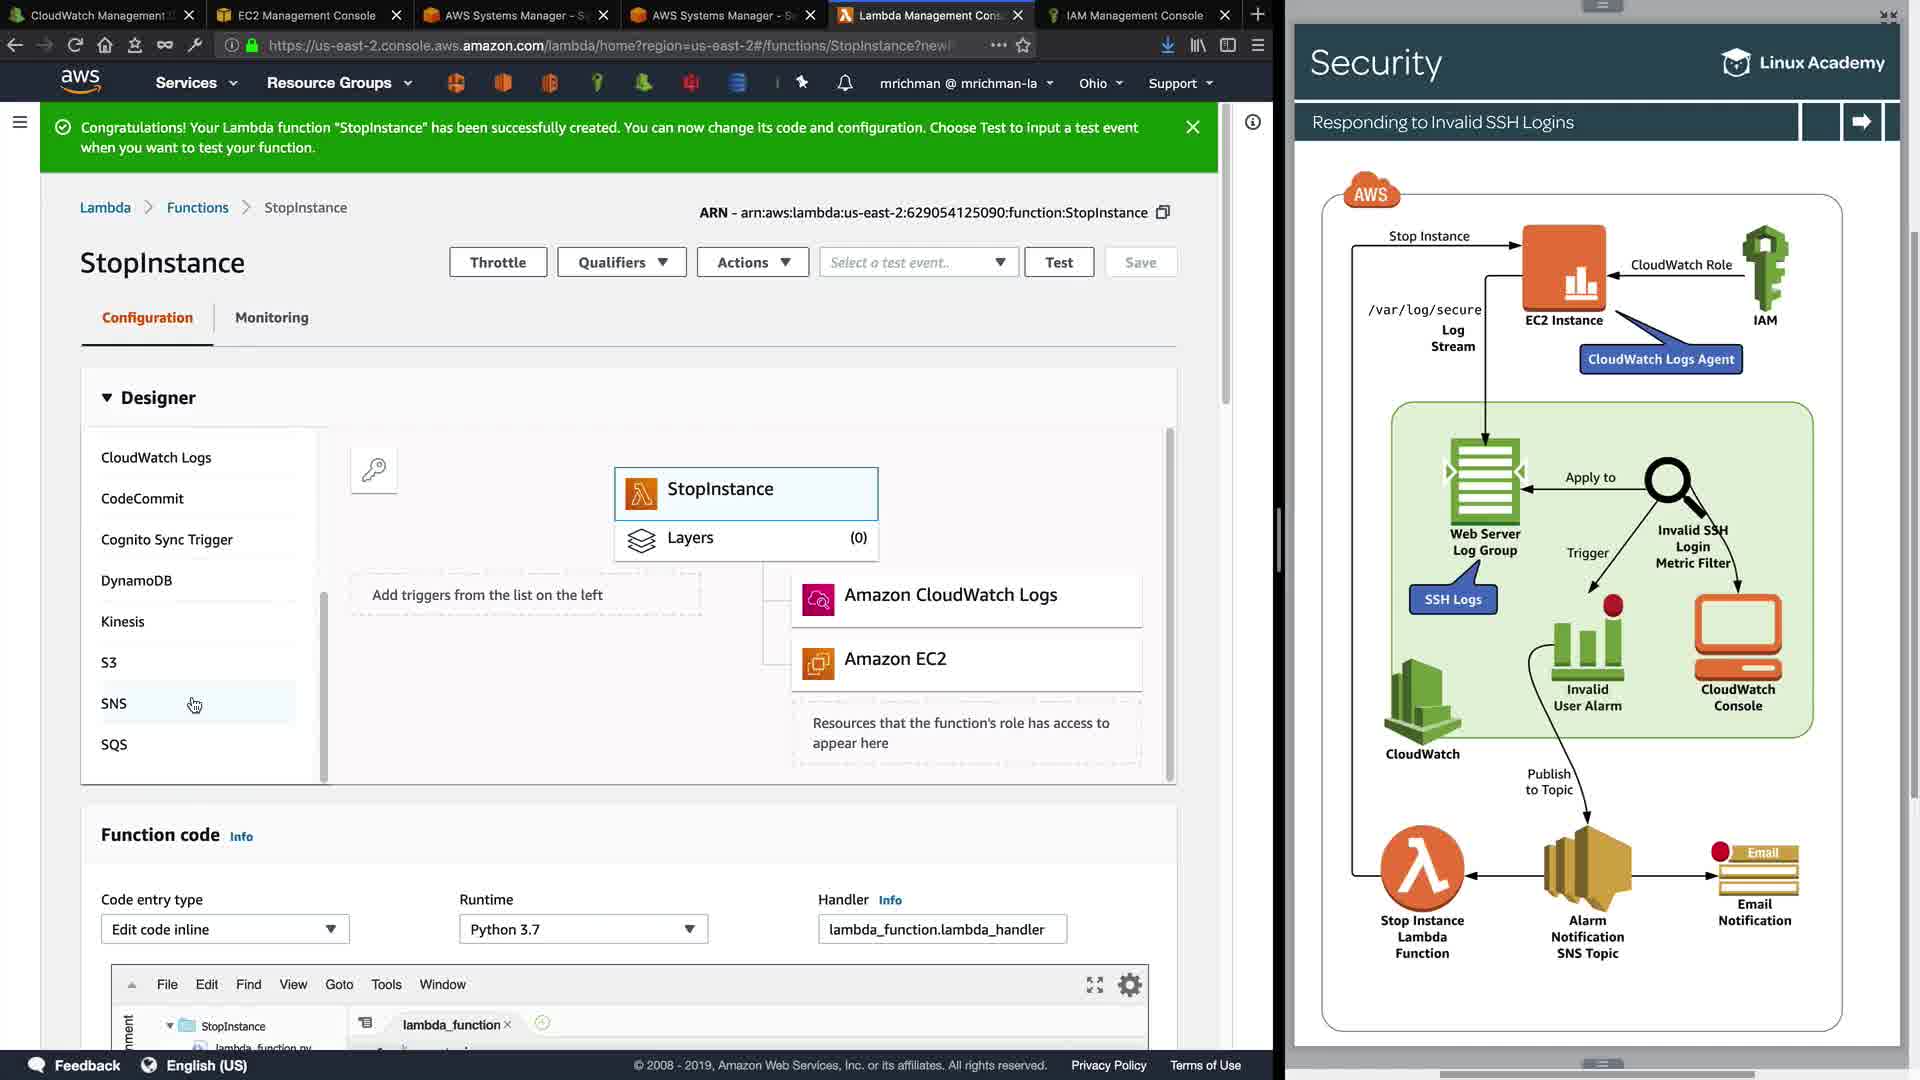
Task: Click the next slide arrow icon
Action: coord(1861,122)
